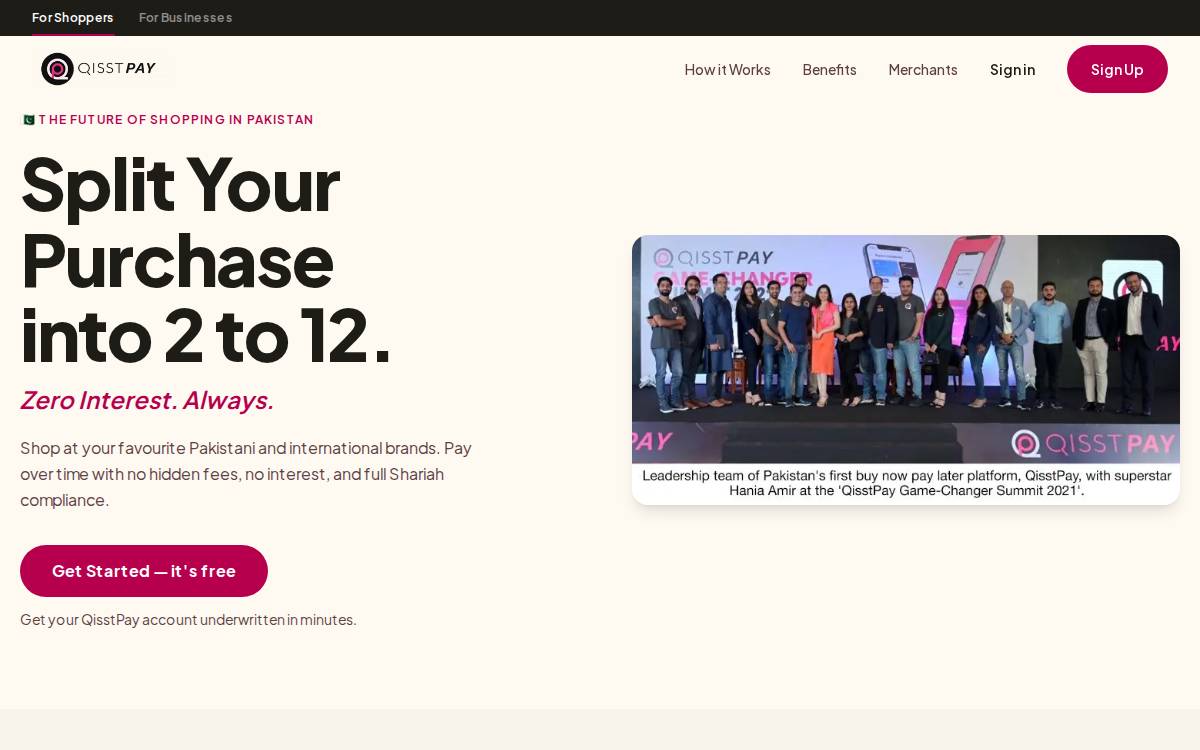Click the Sign Up button
Image resolution: width=1200 pixels, height=750 pixels.
tap(1117, 69)
